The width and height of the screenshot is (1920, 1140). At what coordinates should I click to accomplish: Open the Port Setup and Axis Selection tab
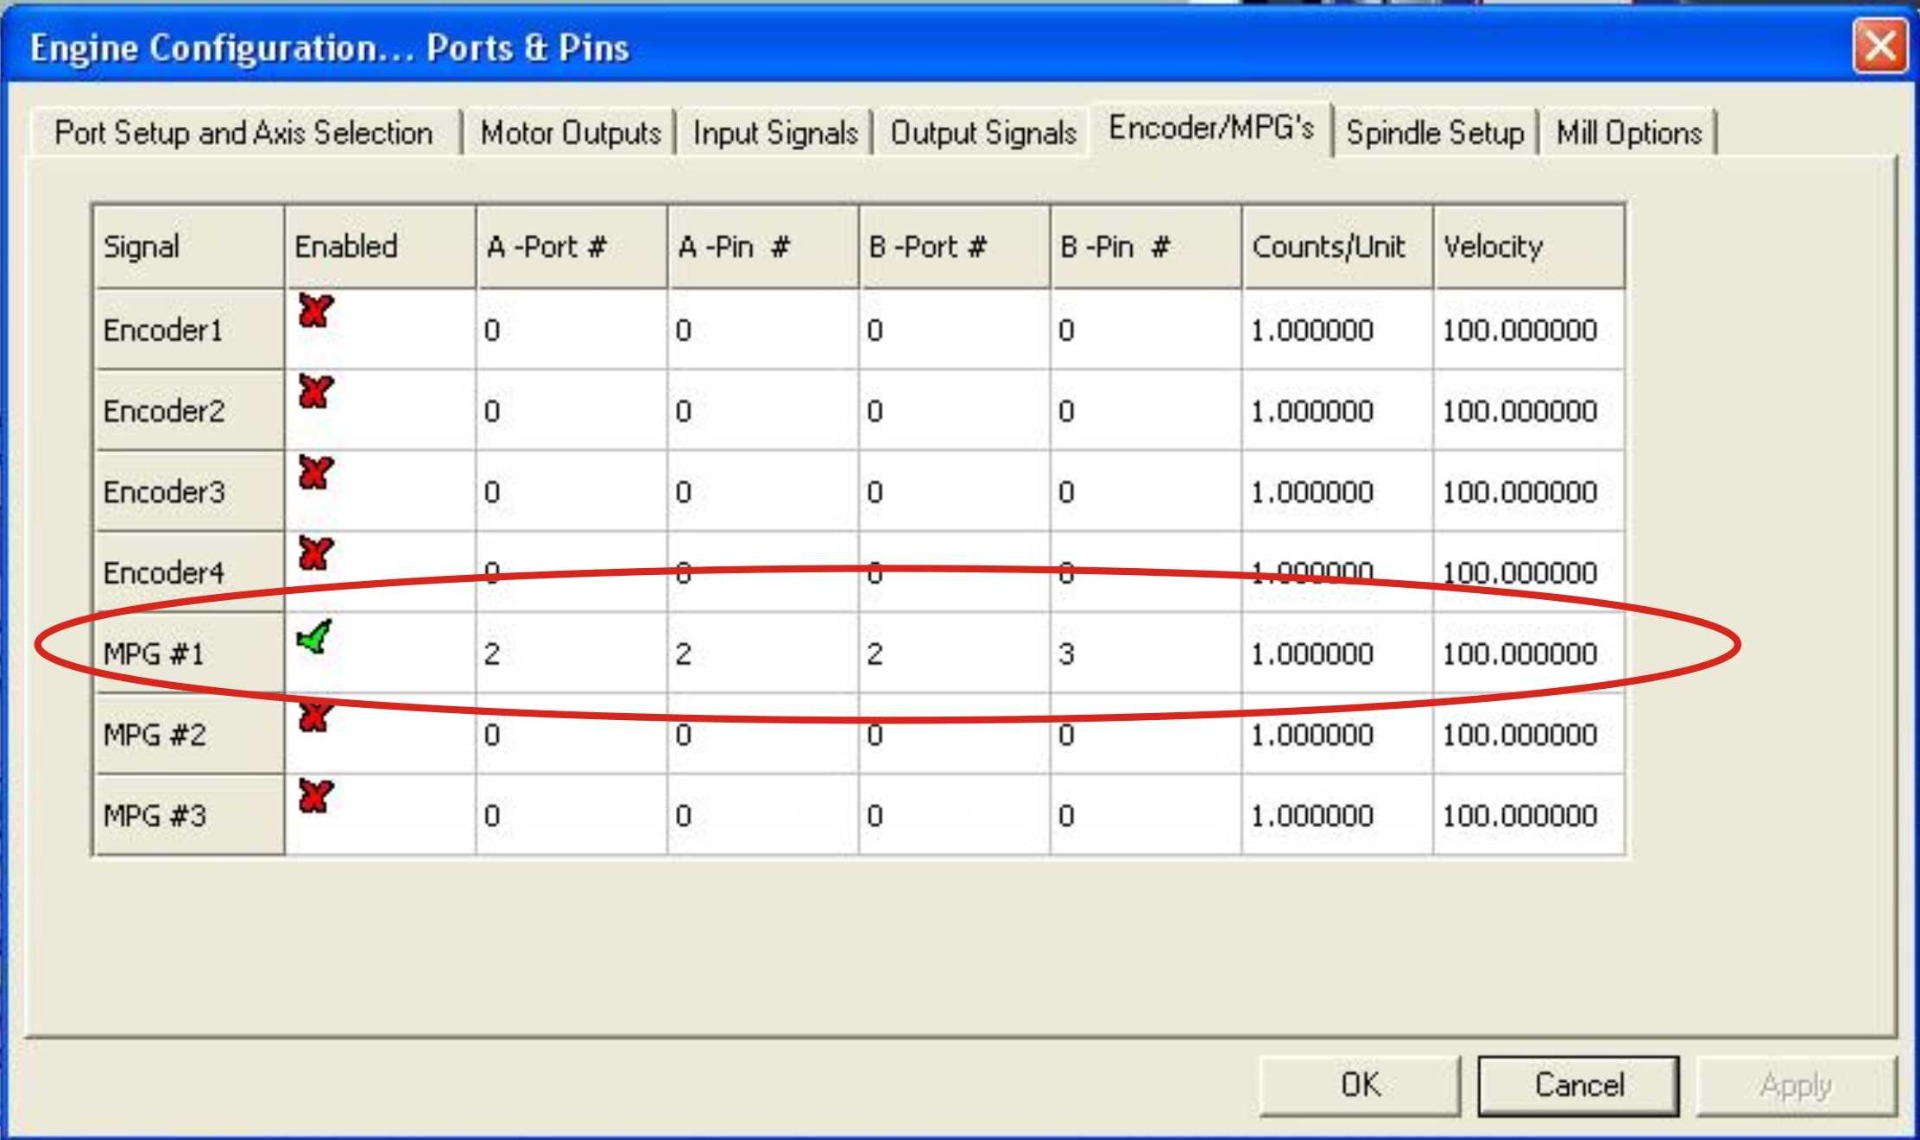pos(243,131)
